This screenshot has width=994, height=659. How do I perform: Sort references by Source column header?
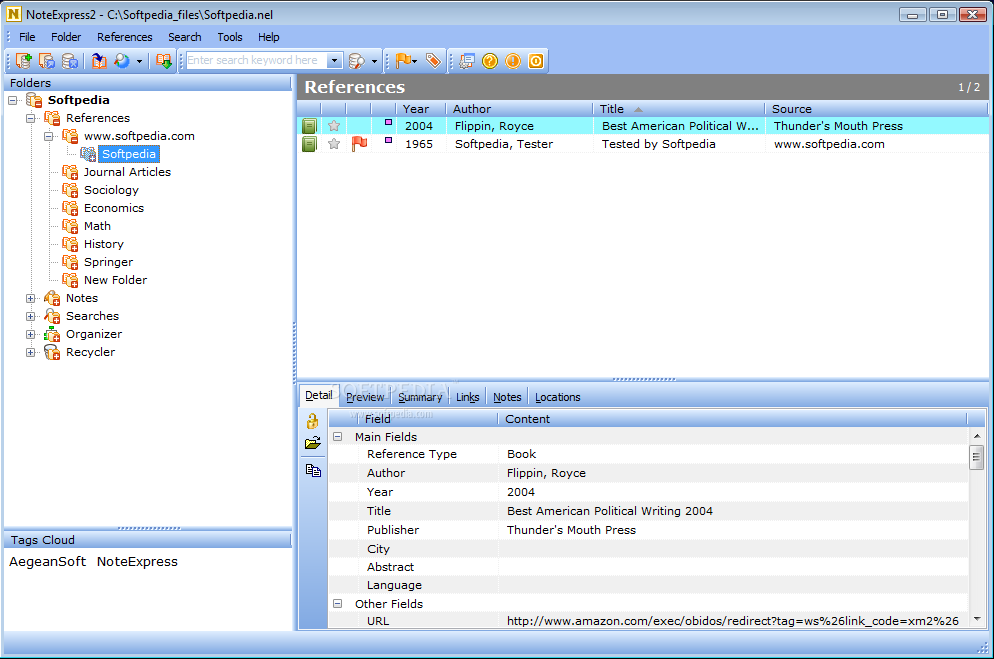pyautogui.click(x=877, y=109)
